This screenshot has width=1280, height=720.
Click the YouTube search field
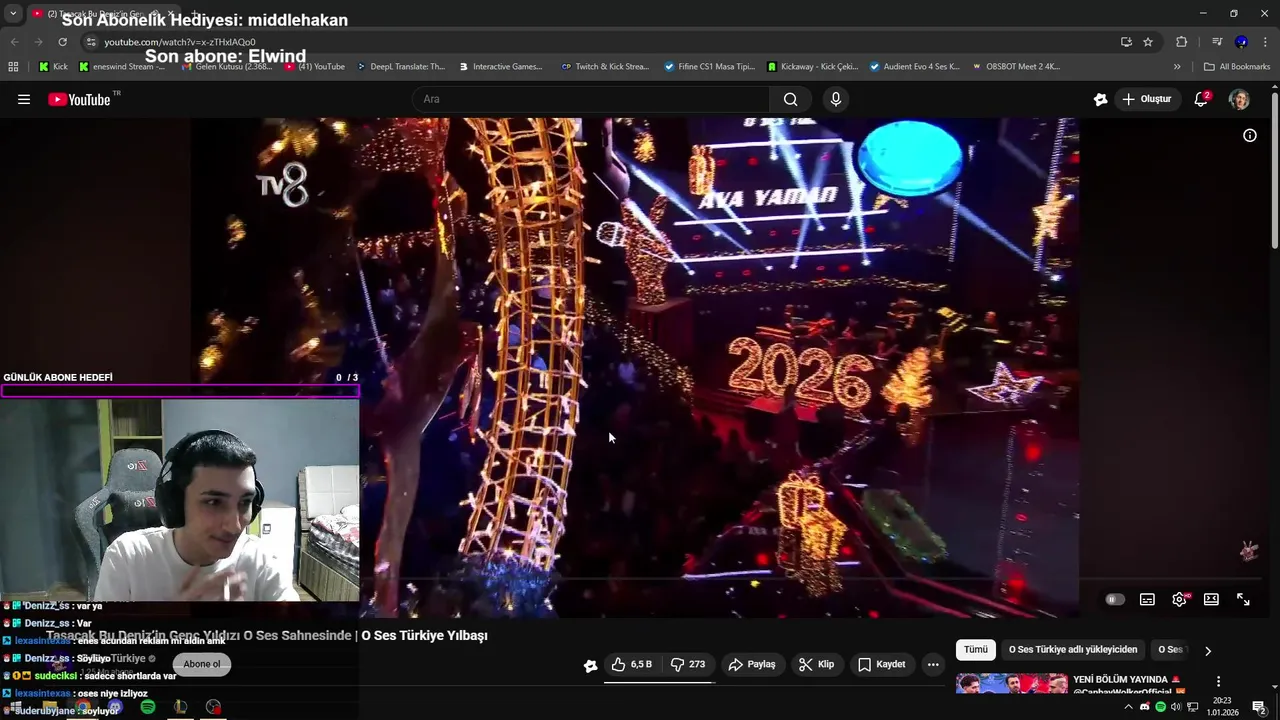click(x=590, y=99)
